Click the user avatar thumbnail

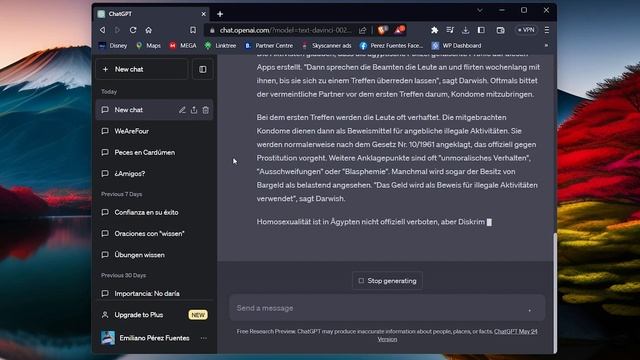click(x=108, y=338)
